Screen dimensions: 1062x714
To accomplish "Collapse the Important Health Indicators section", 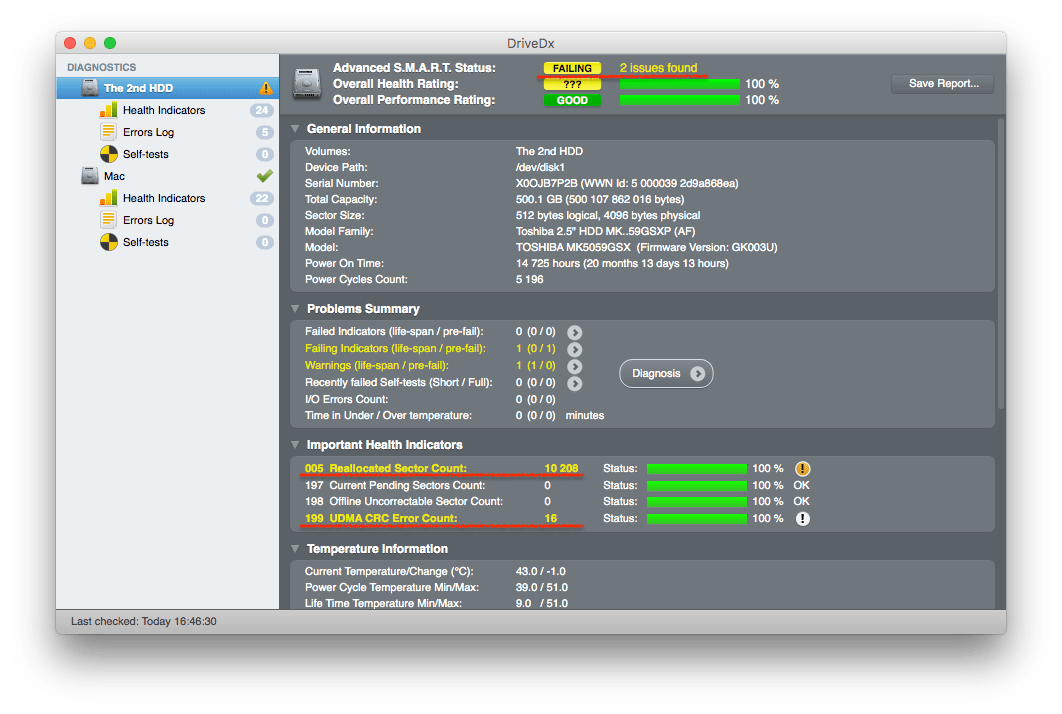I will point(295,445).
